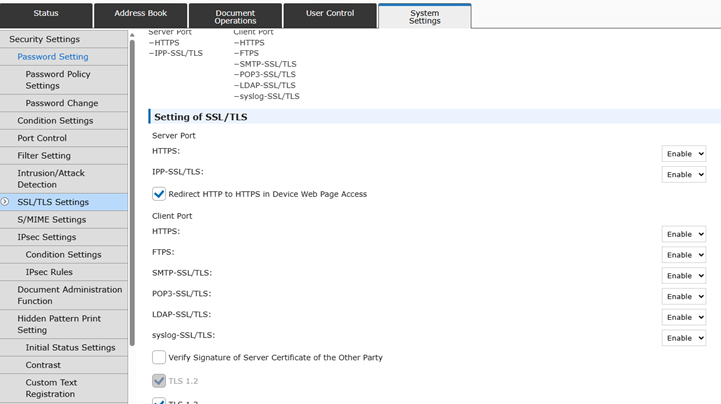Open SMTP-SSL/TLS dropdown
Viewport: 721px width, 404px height.
pos(683,275)
